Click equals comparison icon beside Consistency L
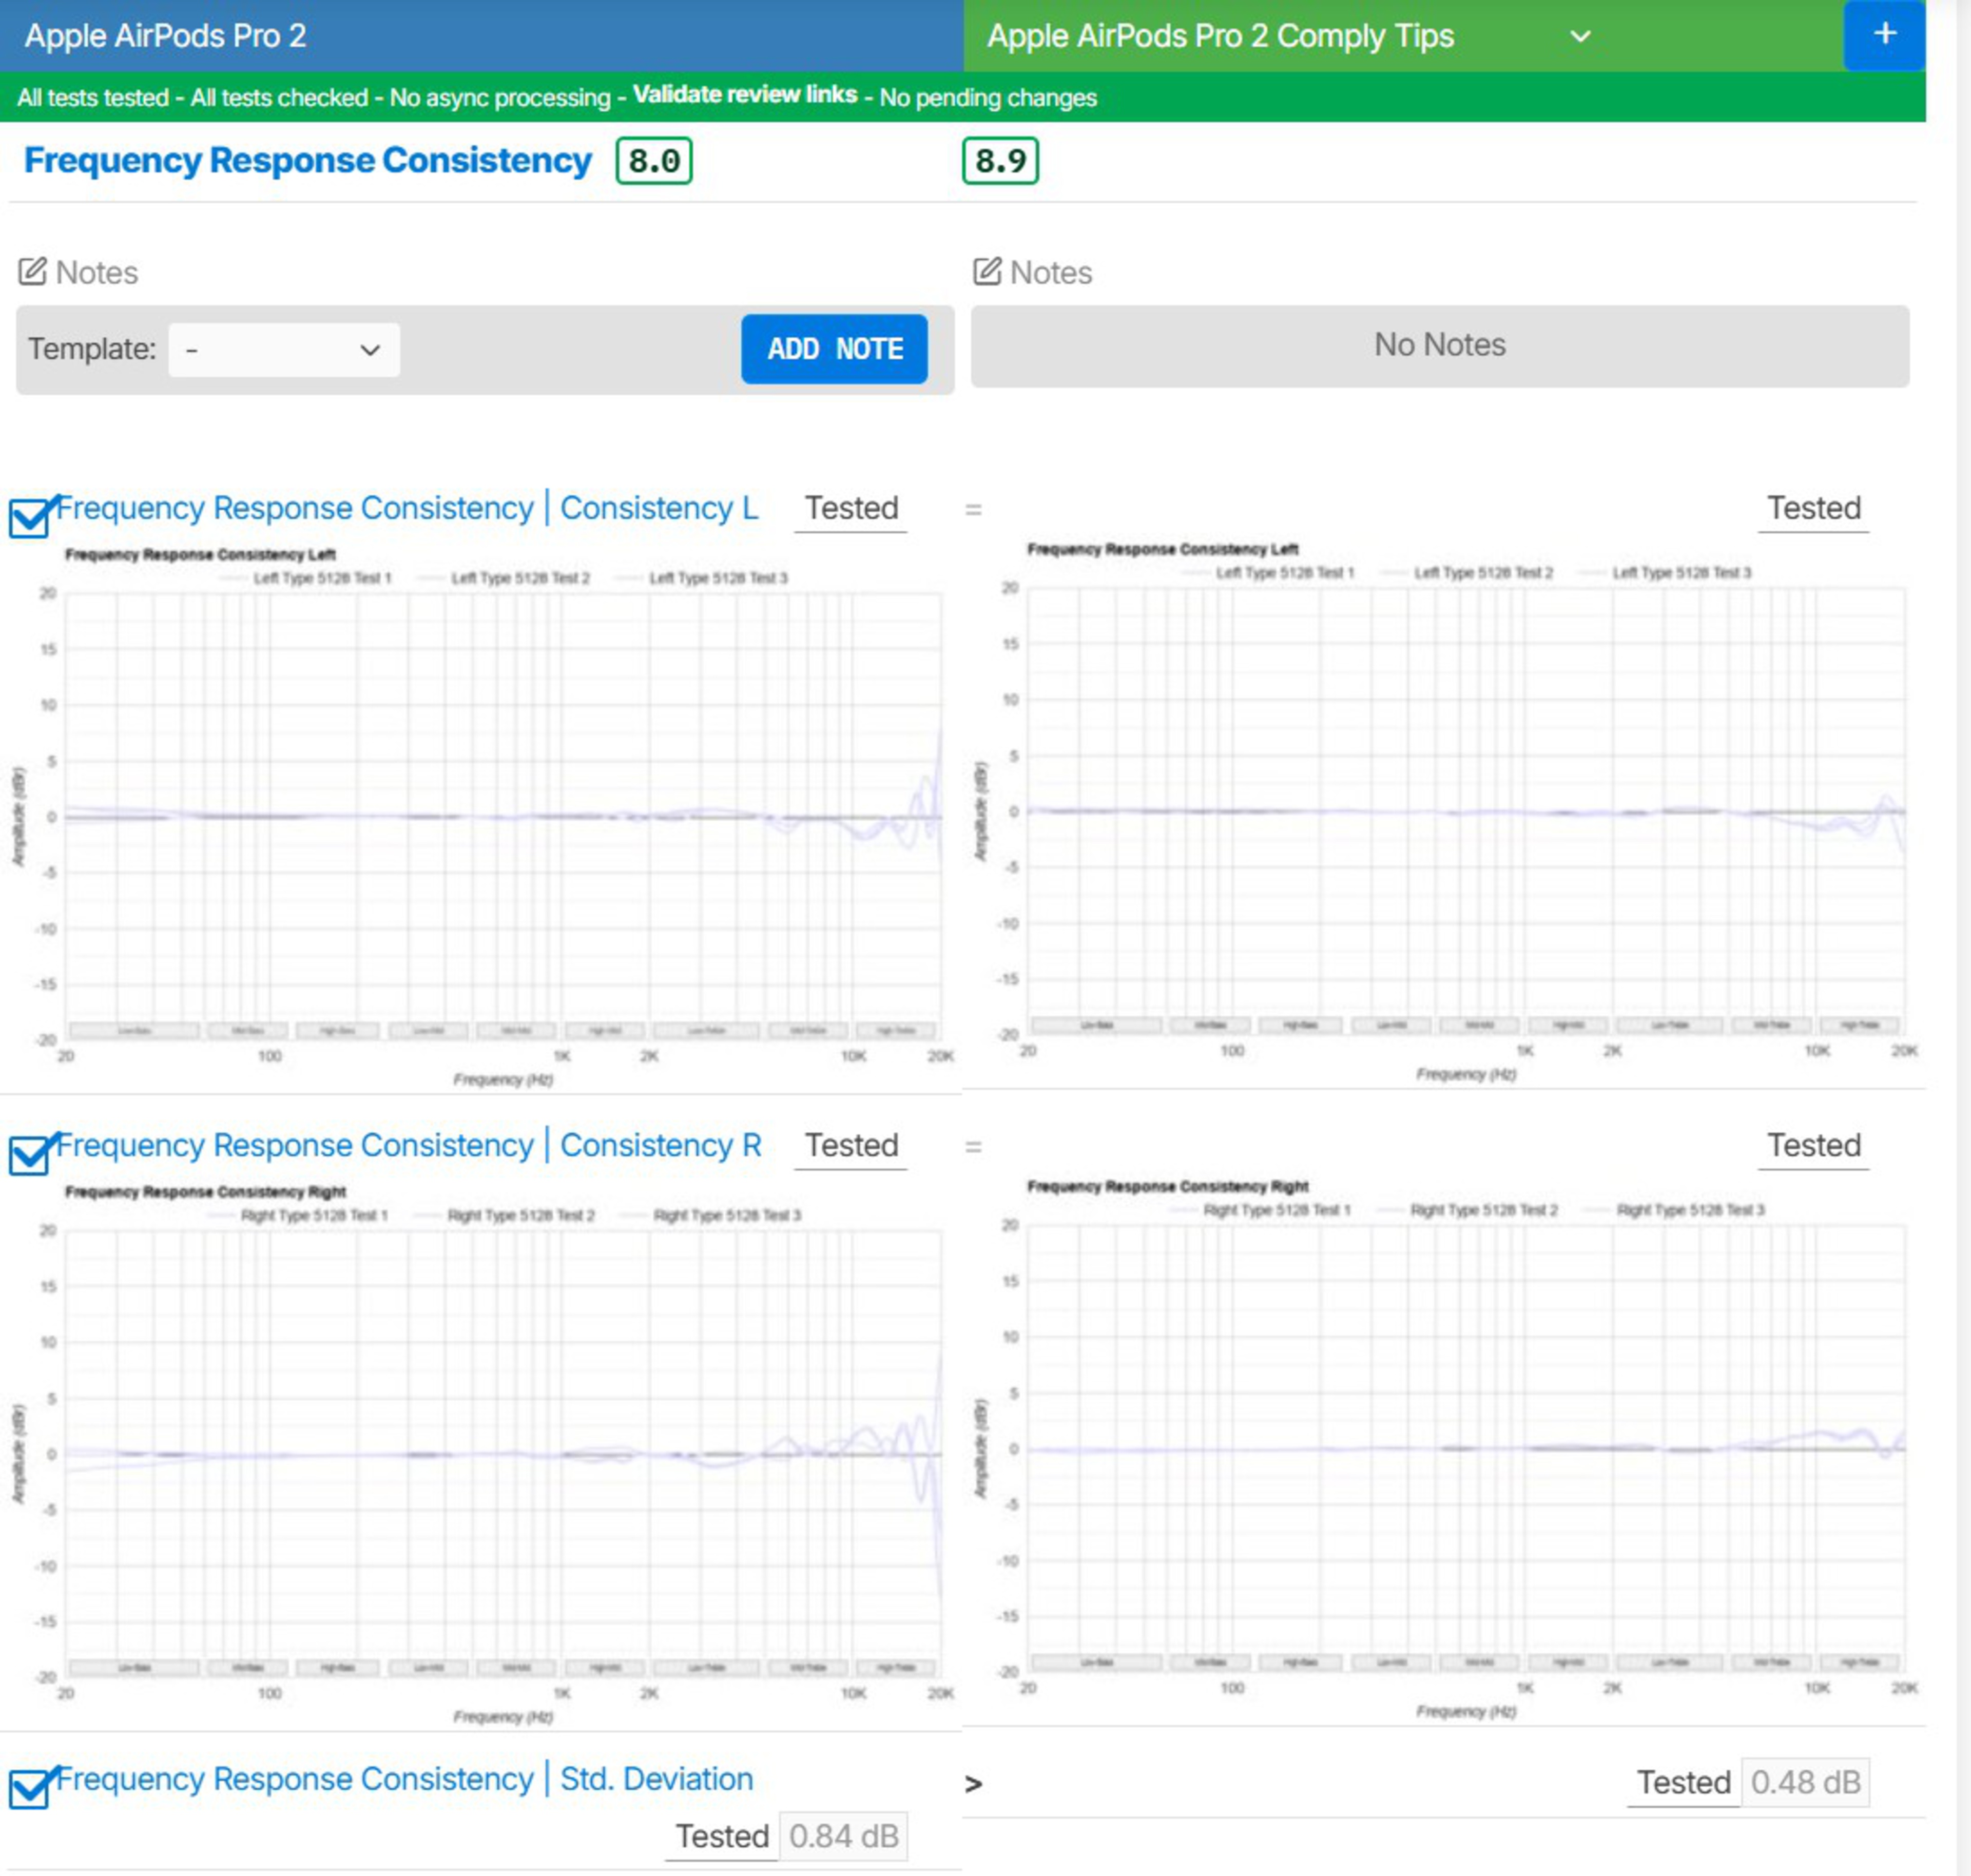The image size is (1971, 1876). point(973,510)
